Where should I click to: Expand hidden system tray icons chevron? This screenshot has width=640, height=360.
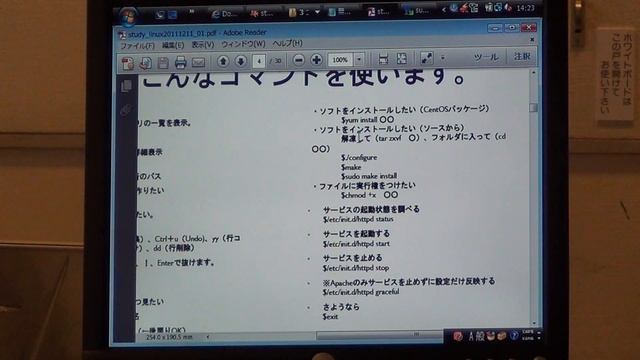coord(444,9)
